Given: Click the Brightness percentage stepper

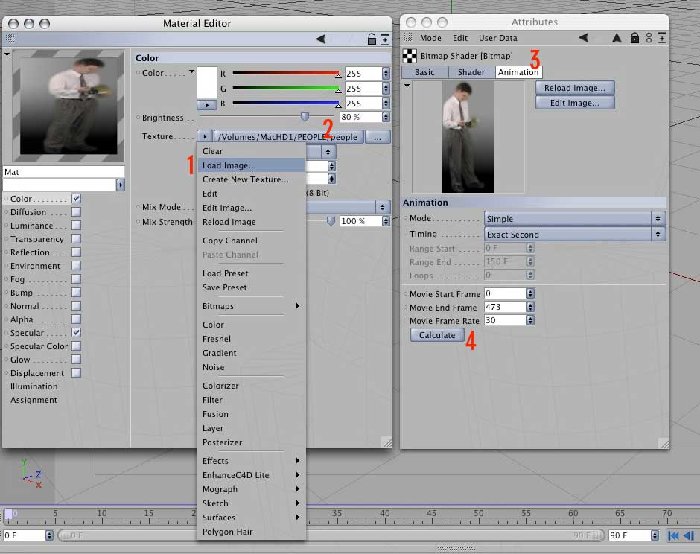Looking at the screenshot, I should (x=386, y=117).
